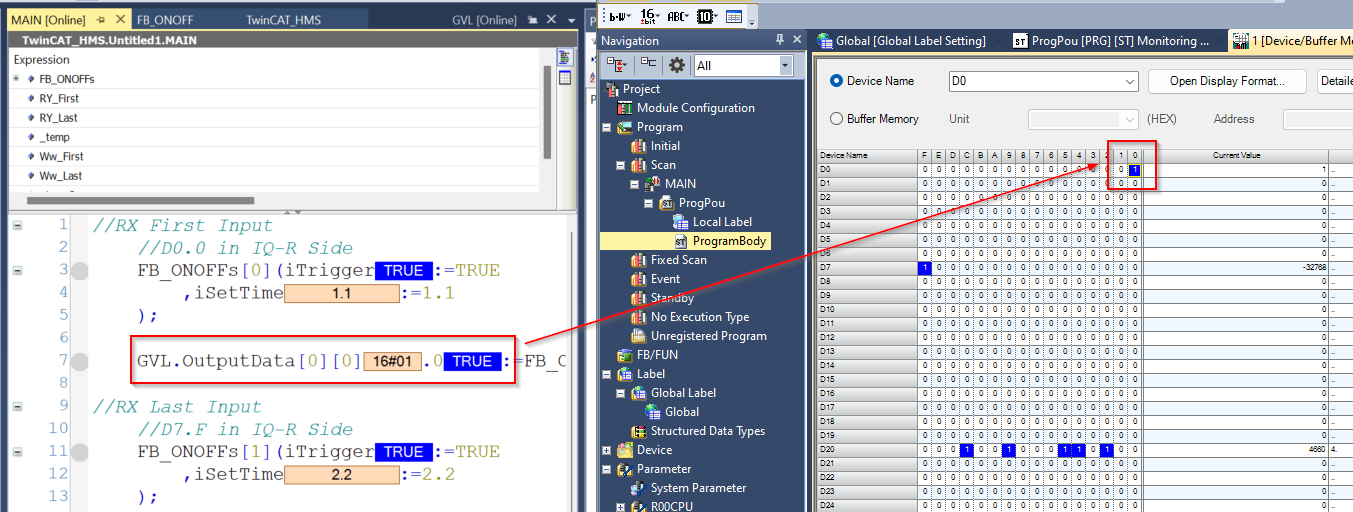Open the 'All' filter dropdown in Navigation

(x=786, y=65)
